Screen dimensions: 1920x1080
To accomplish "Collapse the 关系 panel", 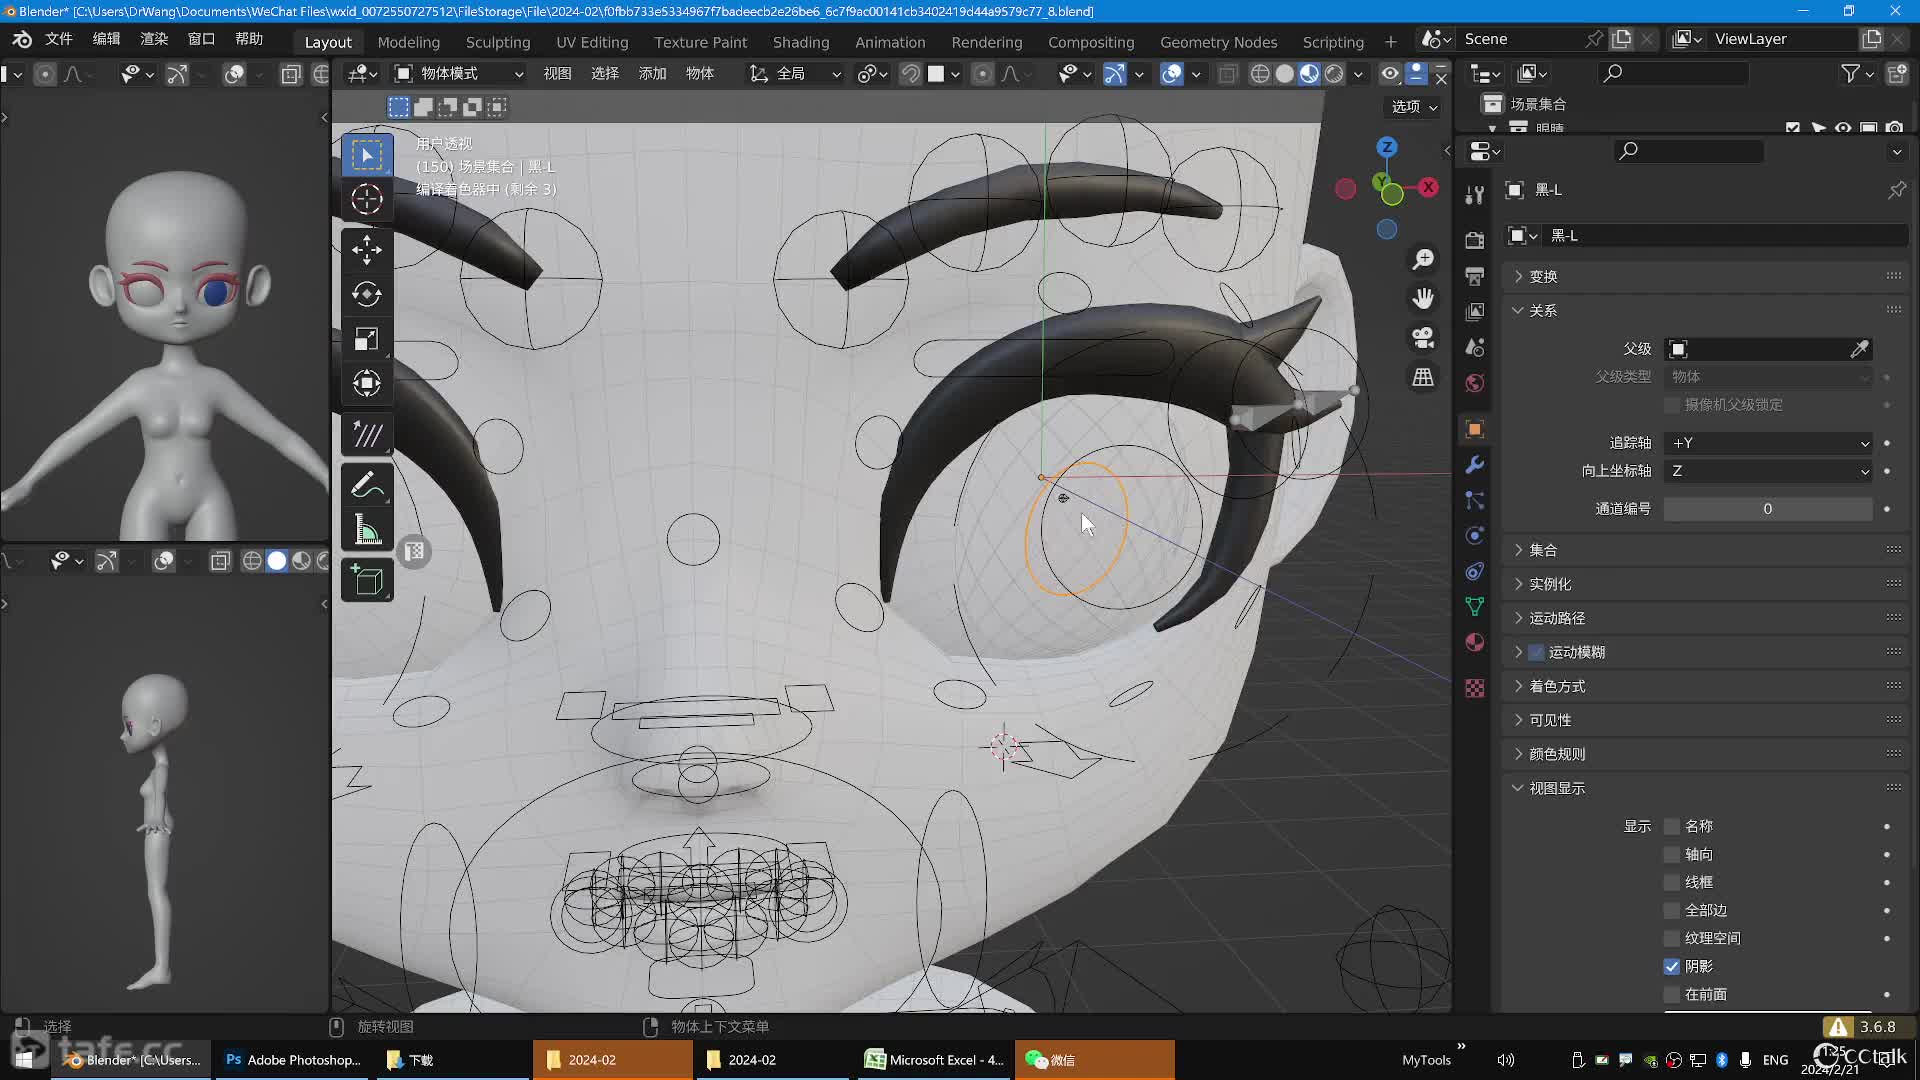I will [x=1705, y=310].
